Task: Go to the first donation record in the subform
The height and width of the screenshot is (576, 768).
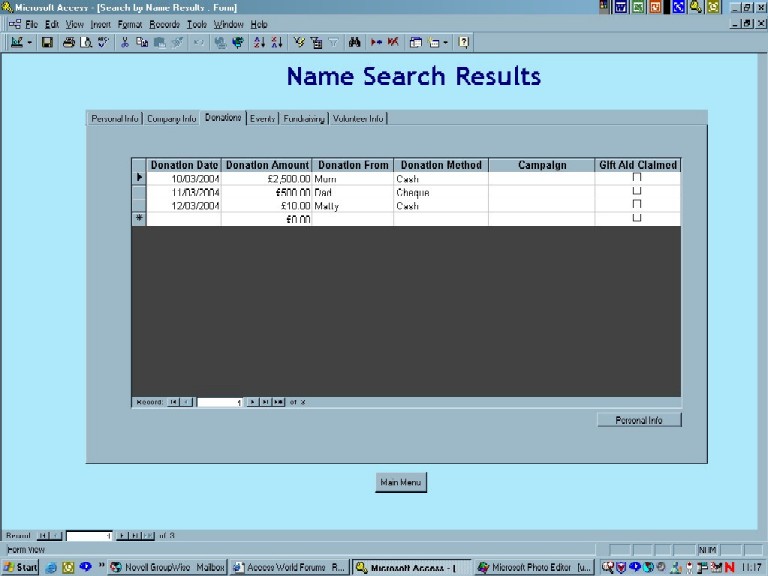Action: click(x=173, y=402)
